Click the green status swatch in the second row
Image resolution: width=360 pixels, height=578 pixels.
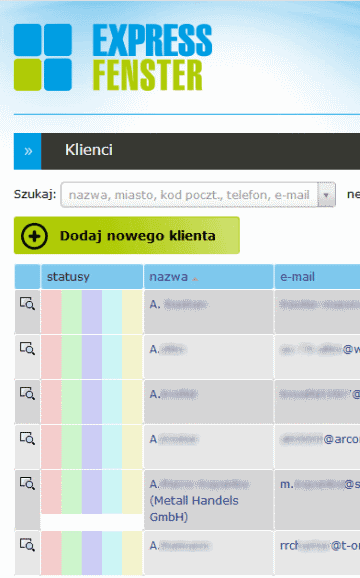(x=71, y=357)
